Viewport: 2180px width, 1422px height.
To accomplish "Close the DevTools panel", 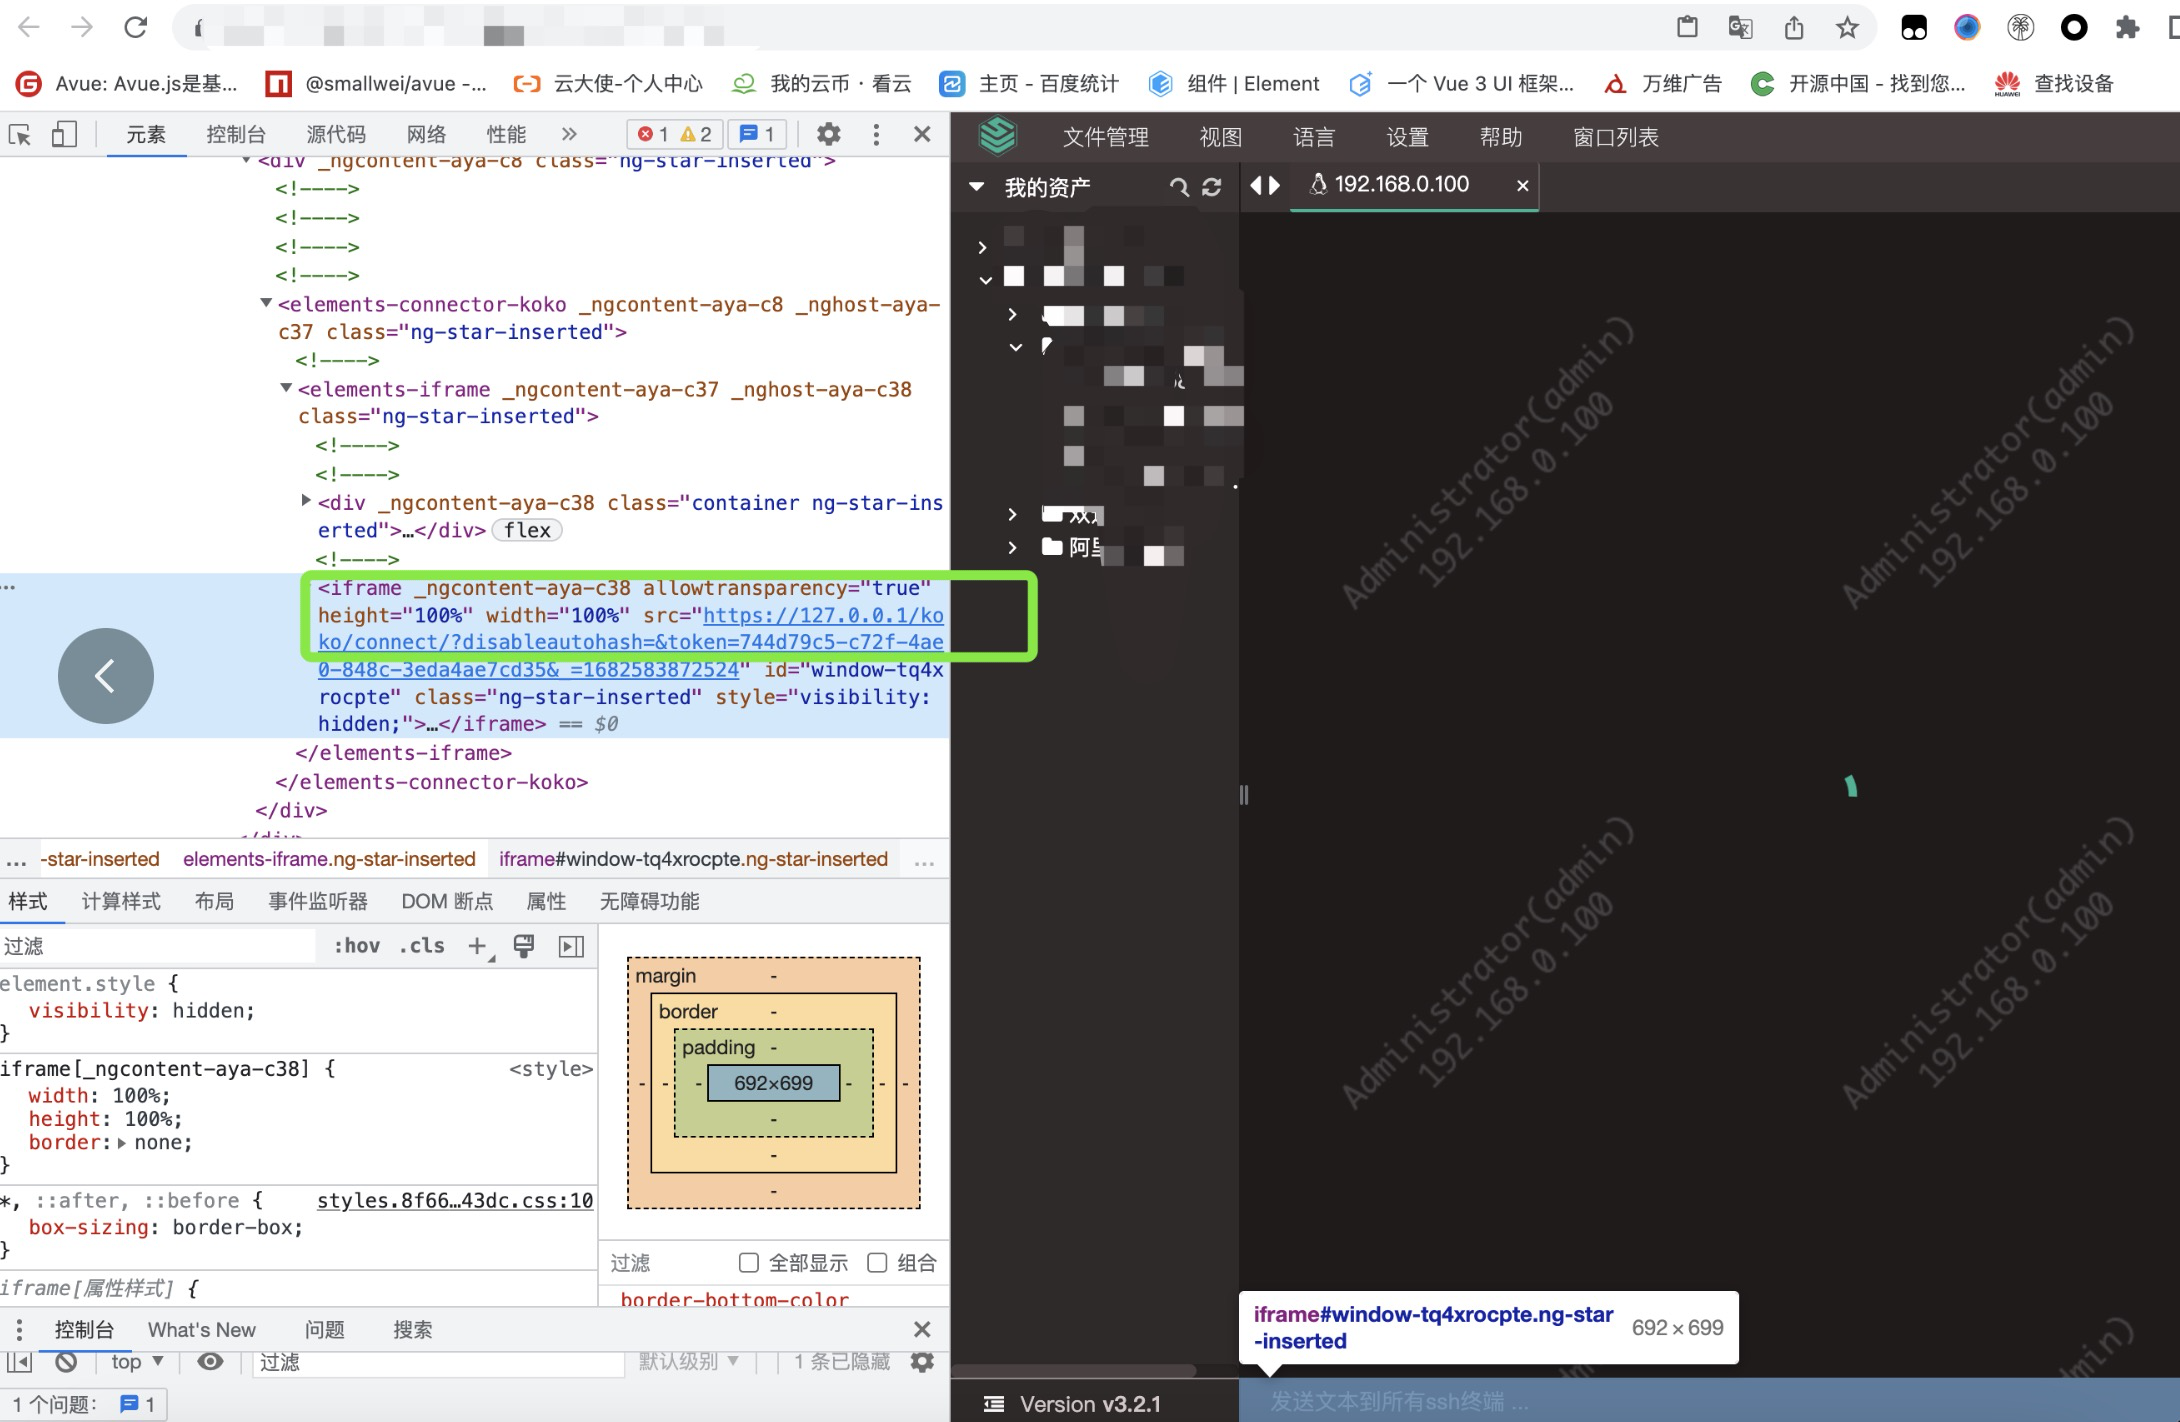I will pos(922,134).
